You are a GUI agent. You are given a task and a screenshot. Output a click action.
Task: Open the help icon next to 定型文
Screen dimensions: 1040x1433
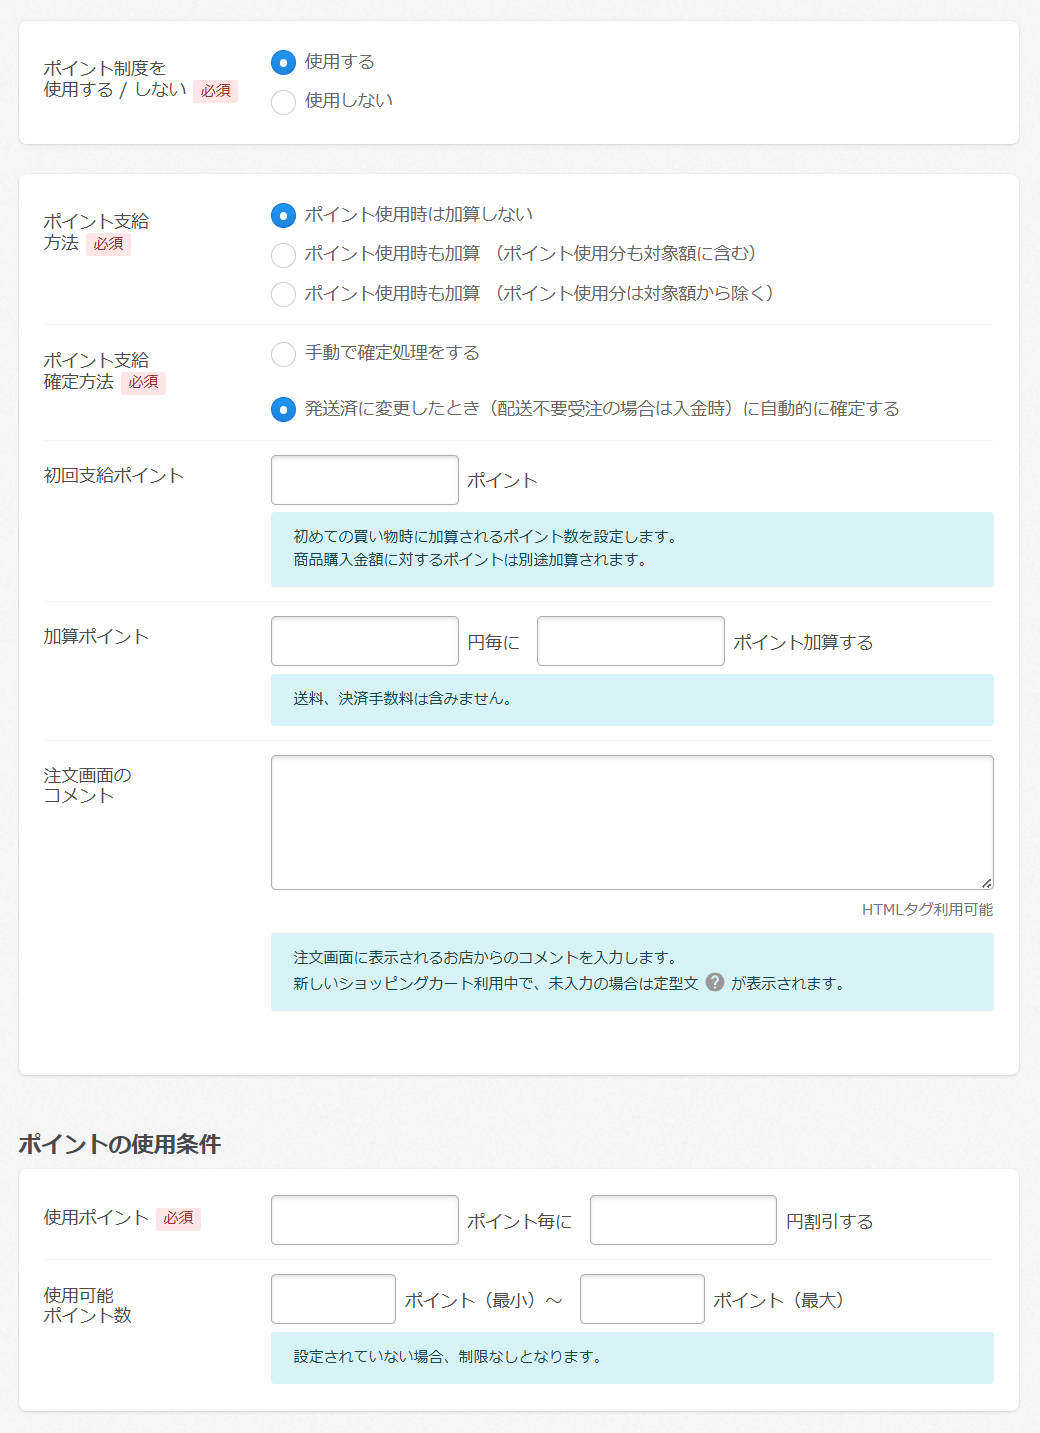pyautogui.click(x=714, y=982)
